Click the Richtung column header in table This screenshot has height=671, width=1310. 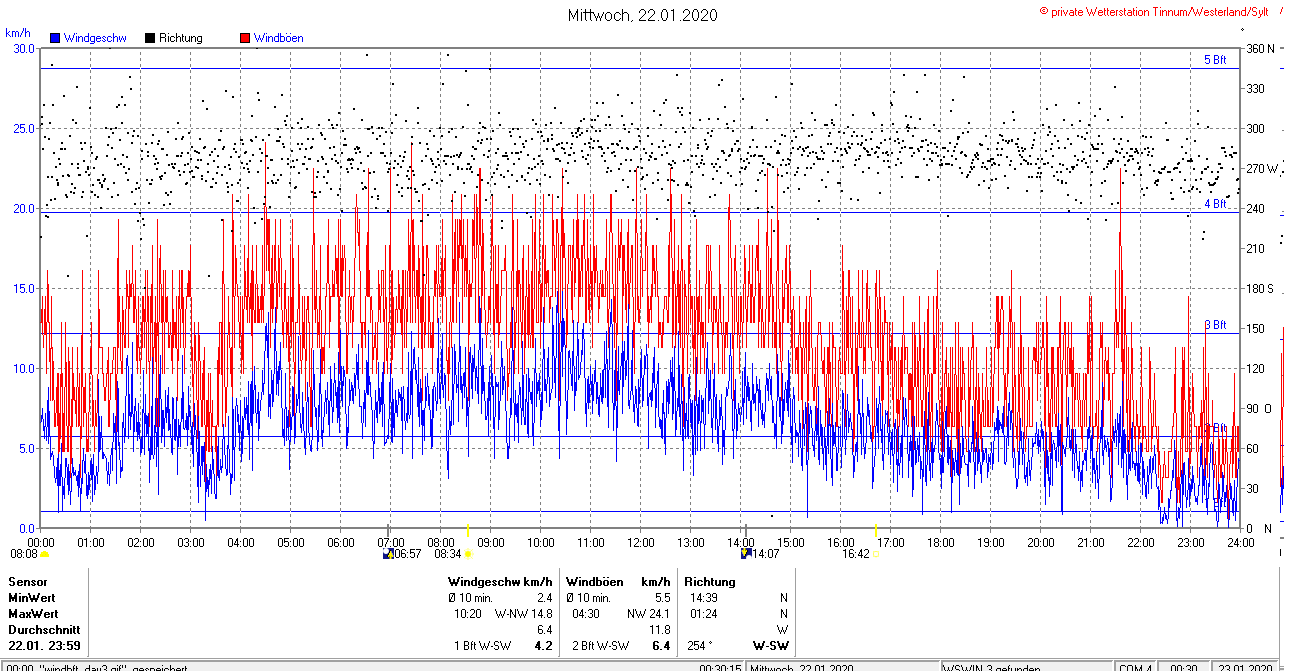(710, 581)
